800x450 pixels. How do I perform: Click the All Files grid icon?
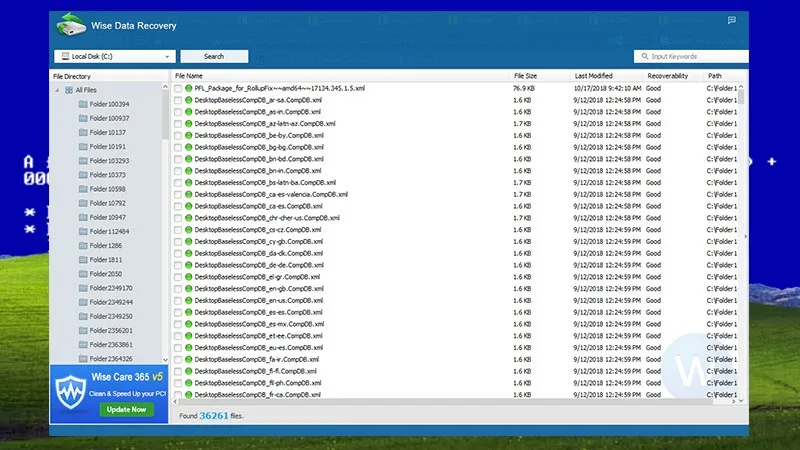69,90
